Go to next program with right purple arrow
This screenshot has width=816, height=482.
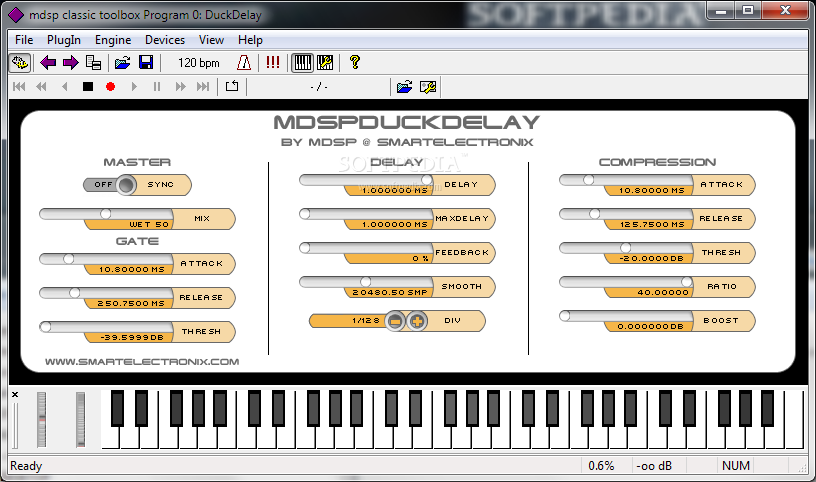tap(71, 63)
